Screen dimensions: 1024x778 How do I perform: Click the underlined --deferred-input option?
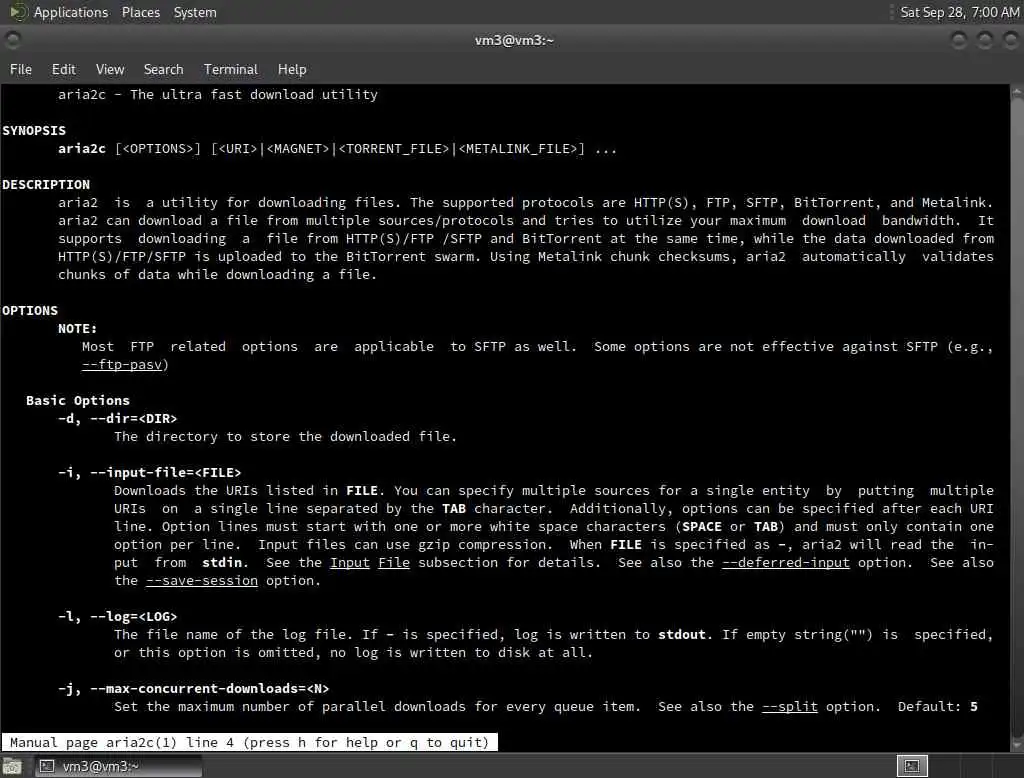786,562
